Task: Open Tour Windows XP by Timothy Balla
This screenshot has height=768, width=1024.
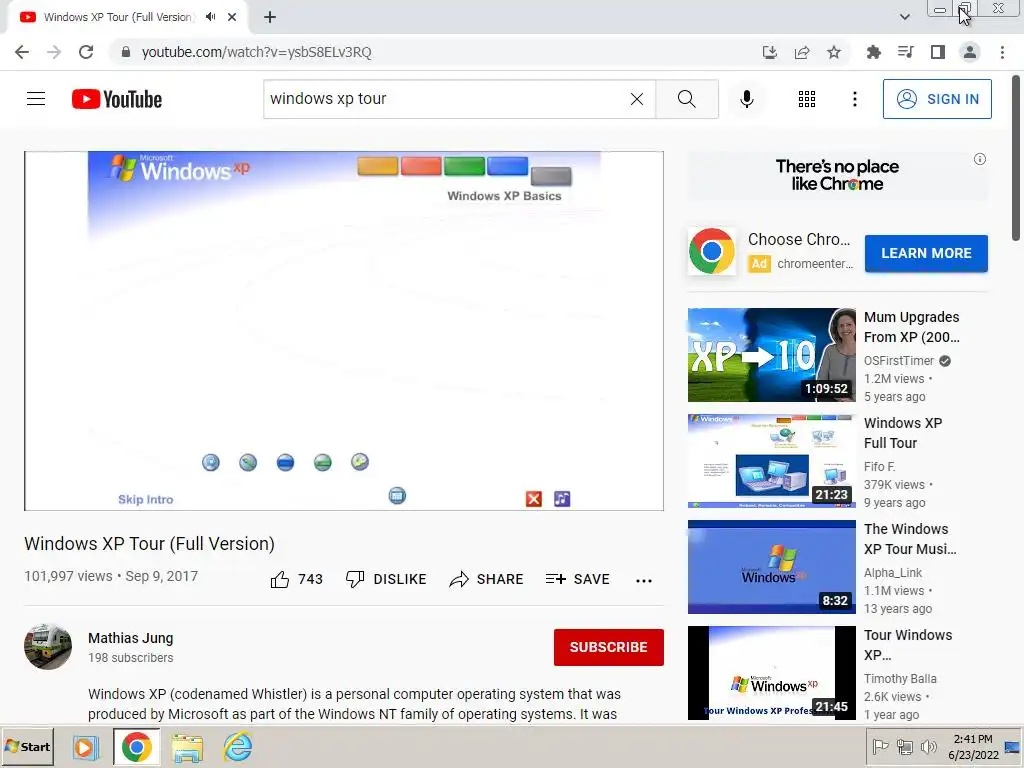Action: (x=771, y=673)
